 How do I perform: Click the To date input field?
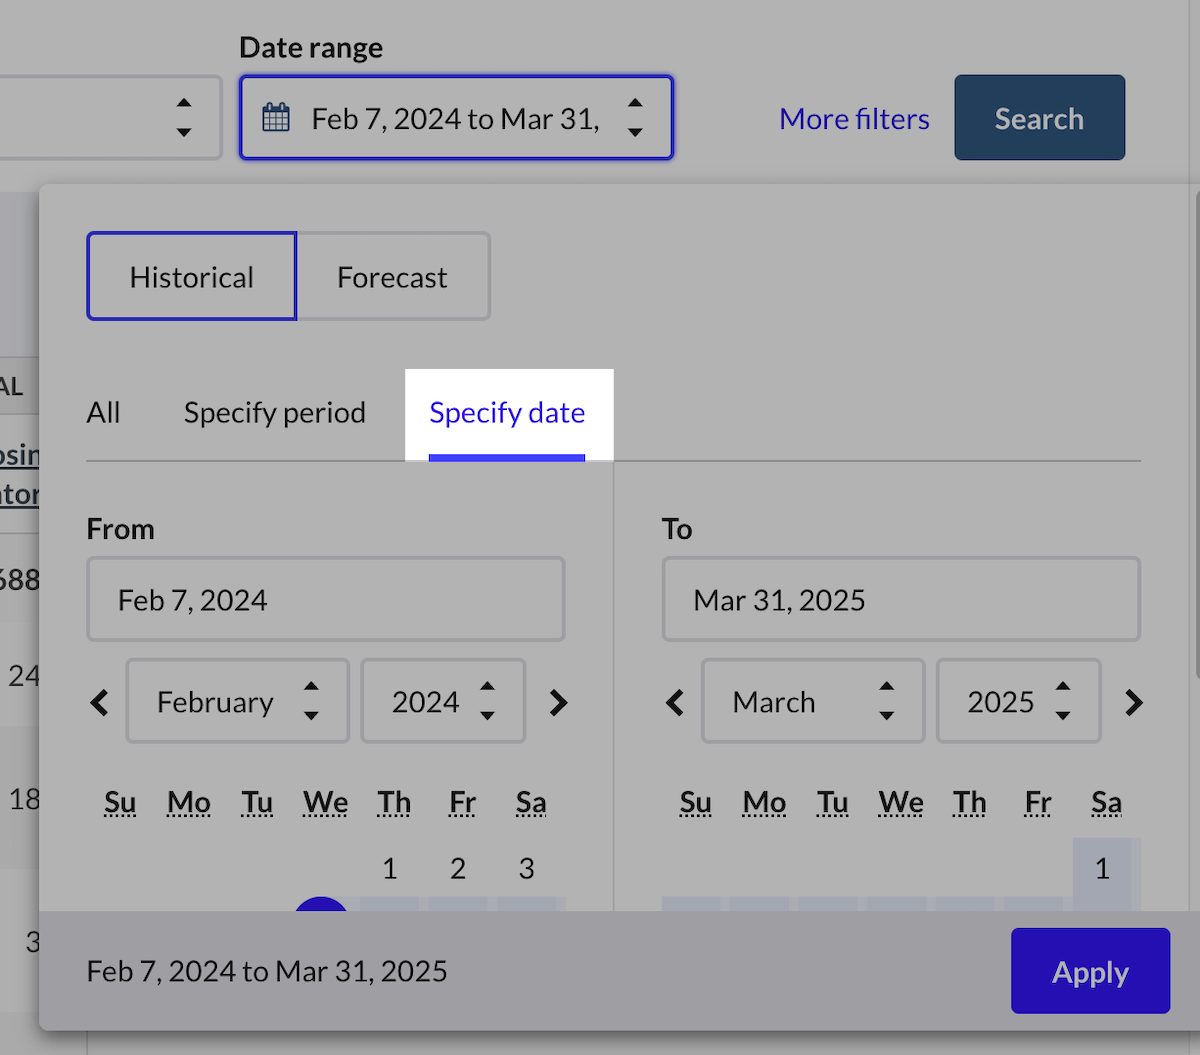900,600
